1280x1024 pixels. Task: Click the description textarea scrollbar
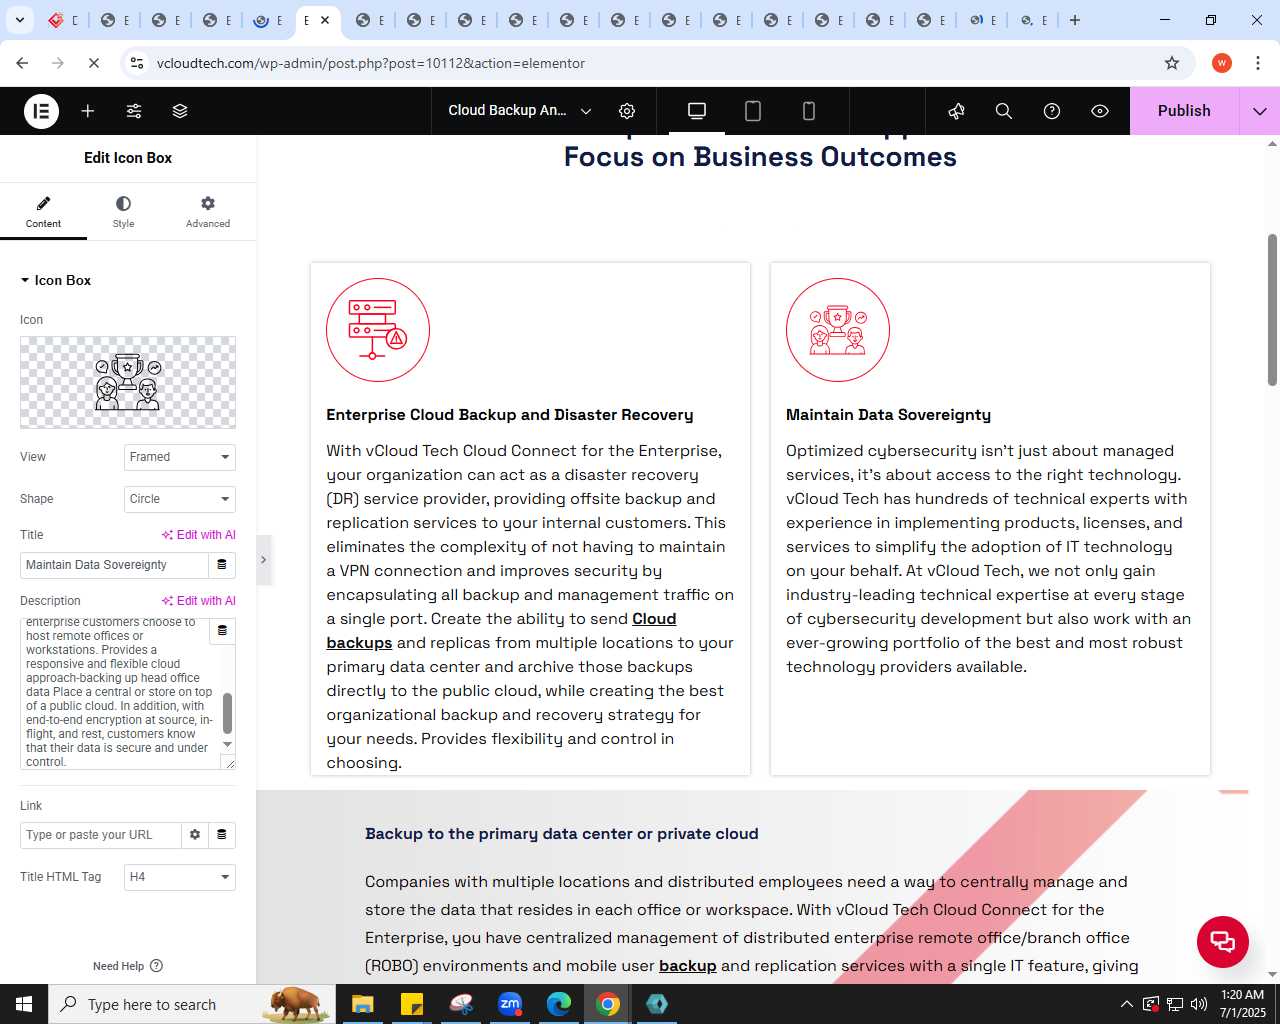[227, 713]
